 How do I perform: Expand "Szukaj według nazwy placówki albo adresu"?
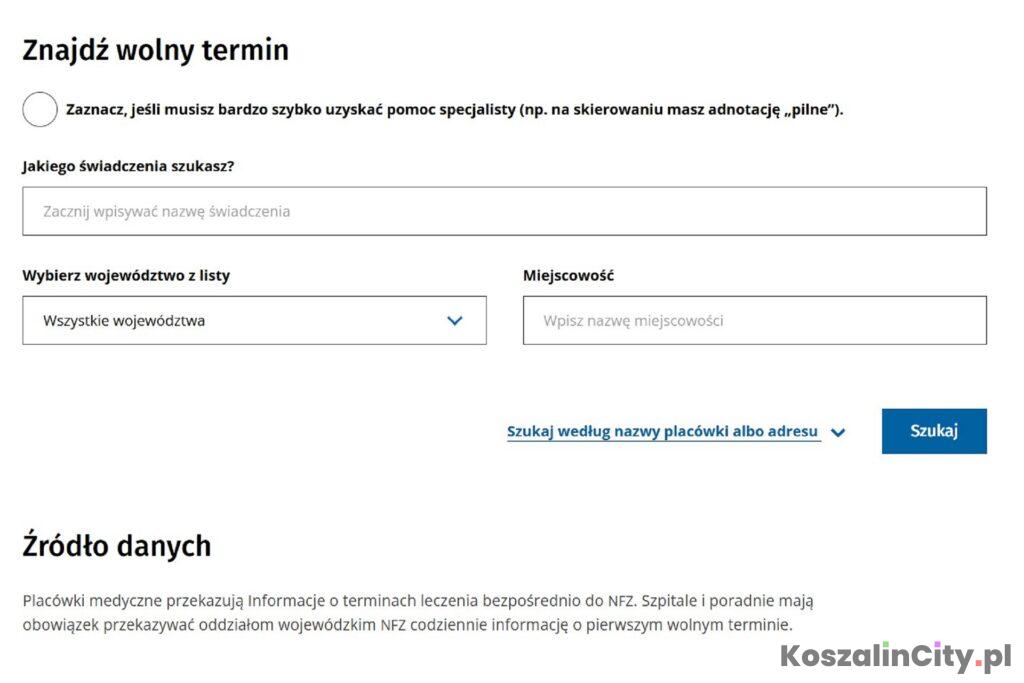tap(663, 432)
